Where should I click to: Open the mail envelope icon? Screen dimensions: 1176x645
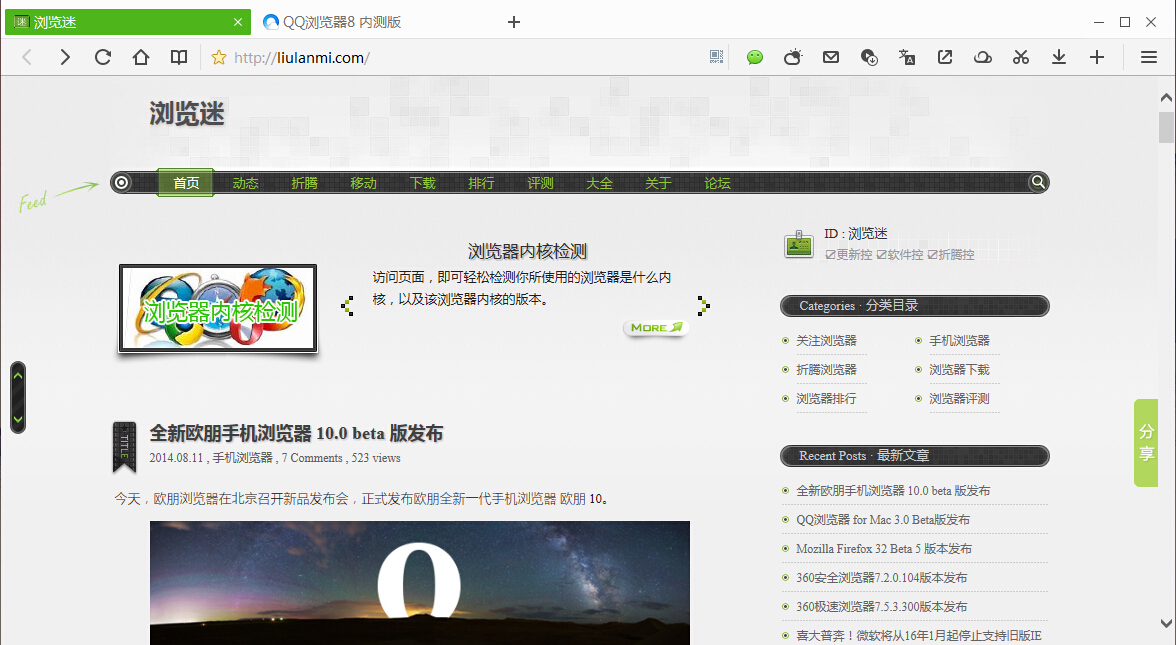[x=831, y=57]
